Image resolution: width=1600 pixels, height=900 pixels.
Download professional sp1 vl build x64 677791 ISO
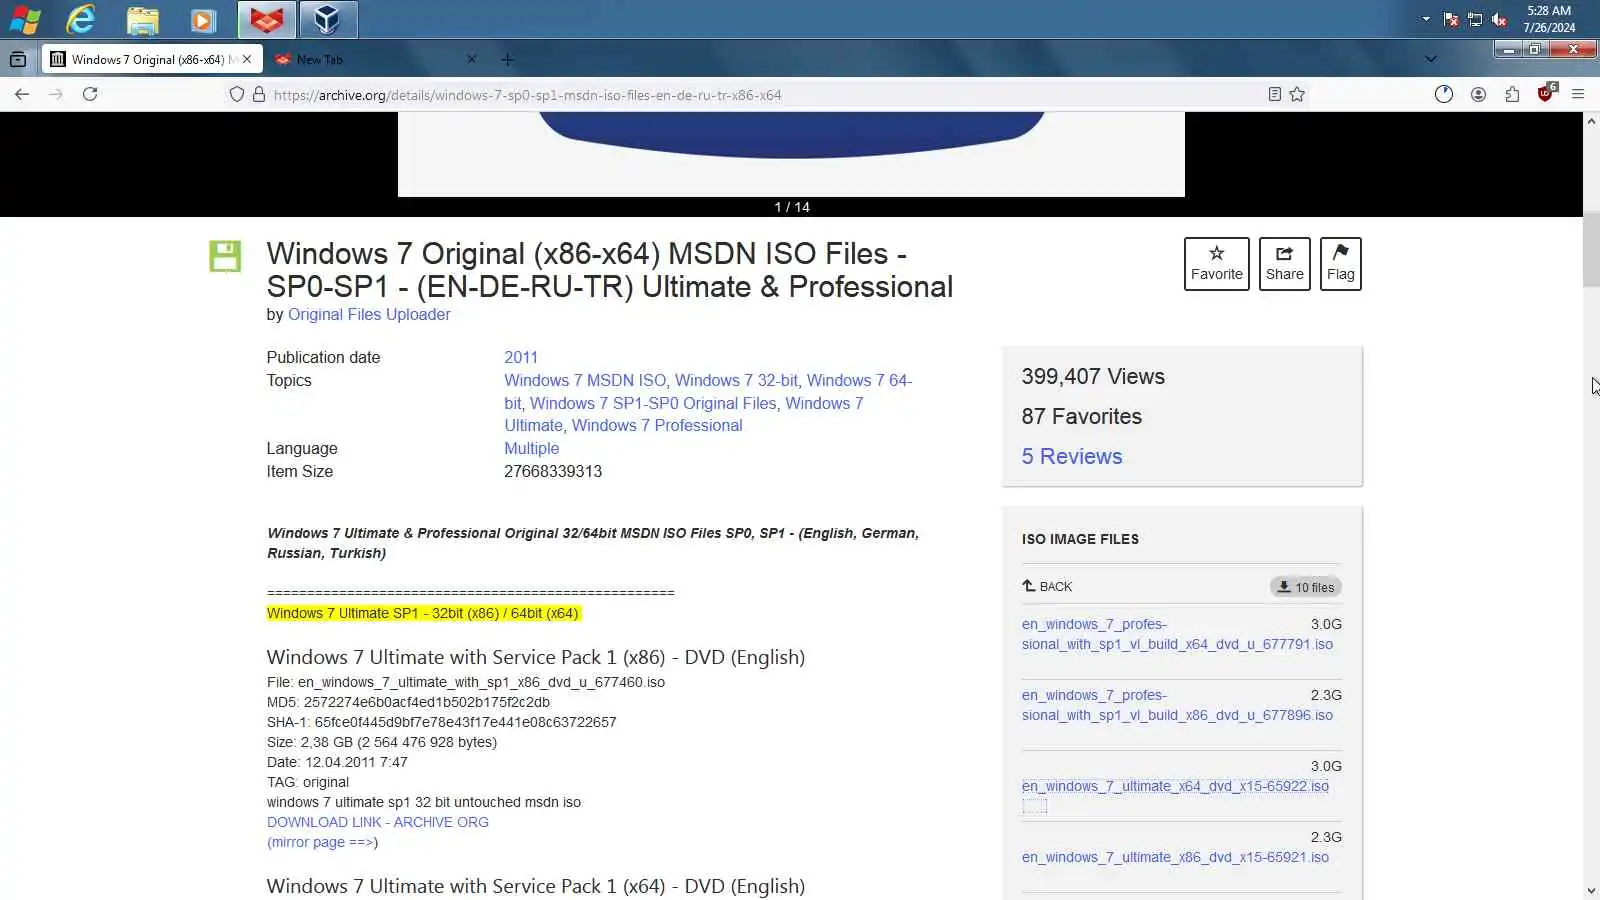[1177, 634]
